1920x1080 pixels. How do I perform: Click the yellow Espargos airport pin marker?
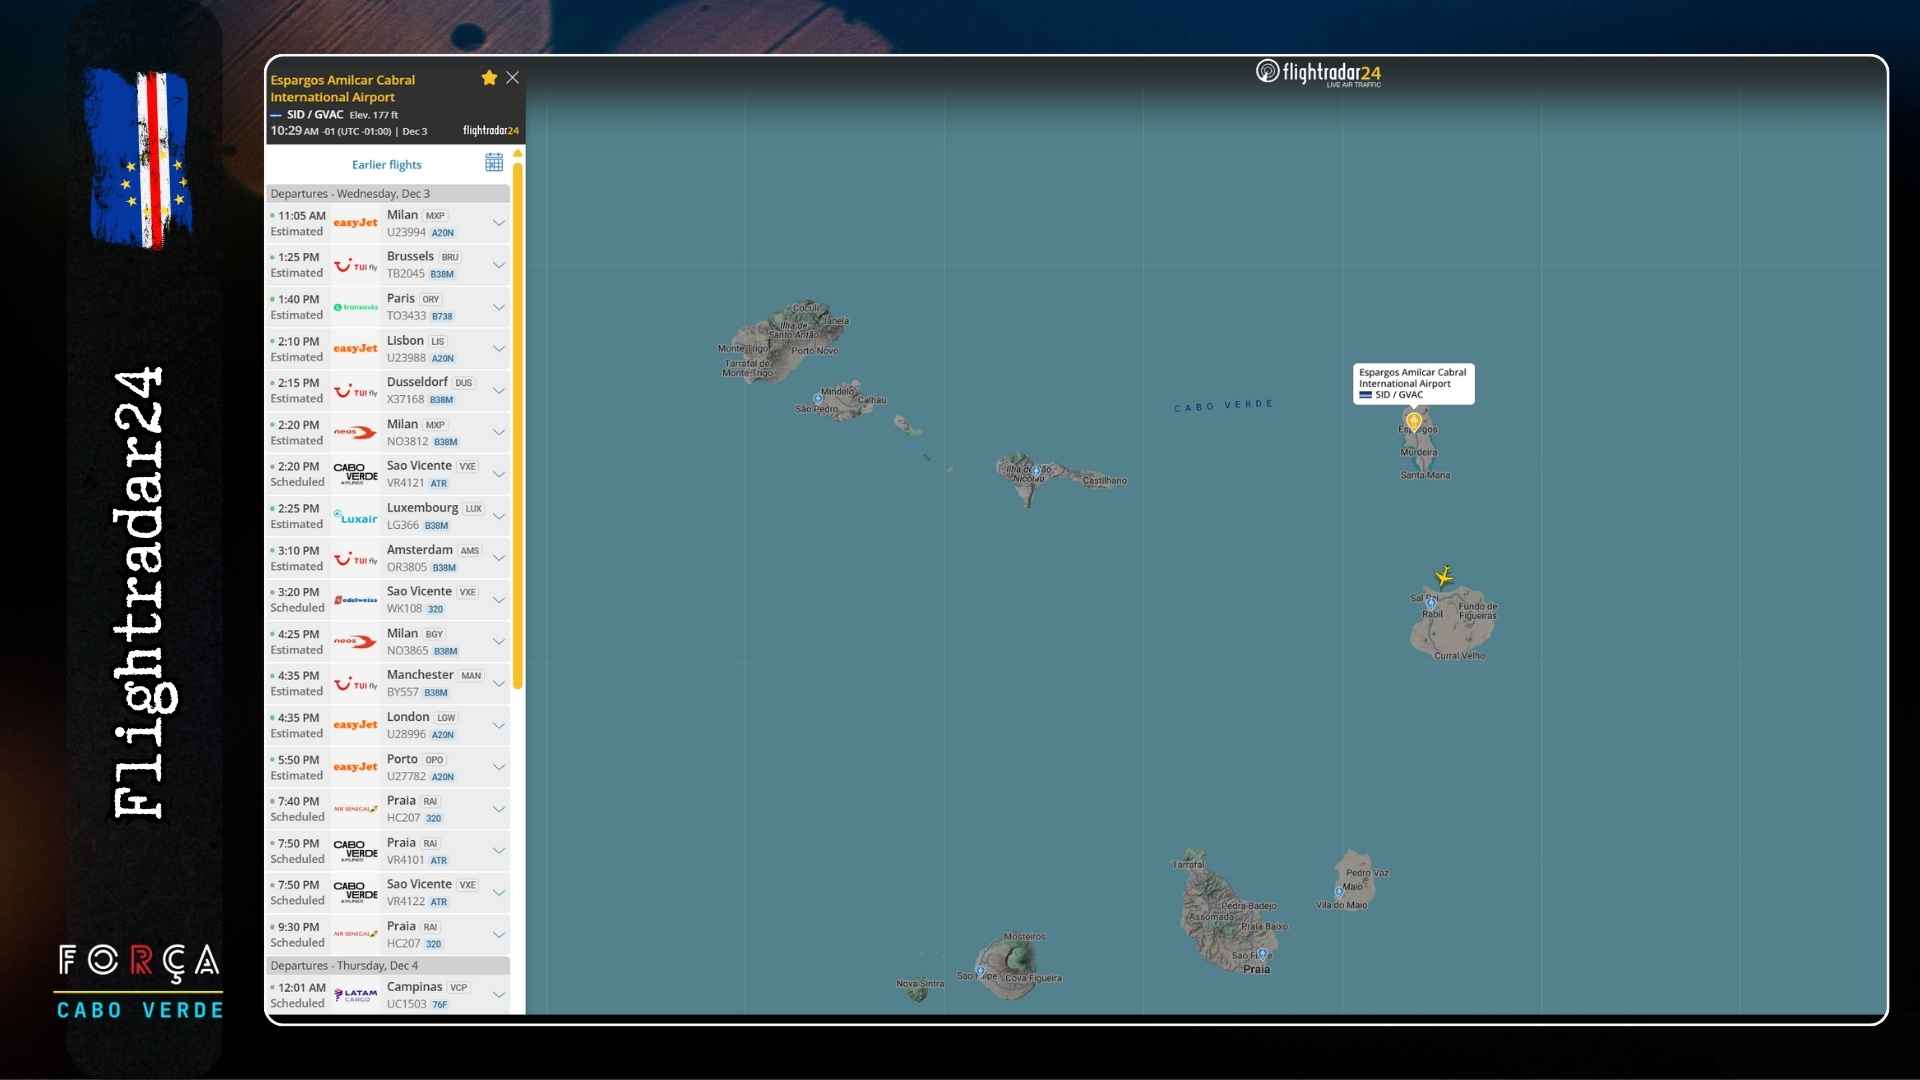pyautogui.click(x=1414, y=422)
